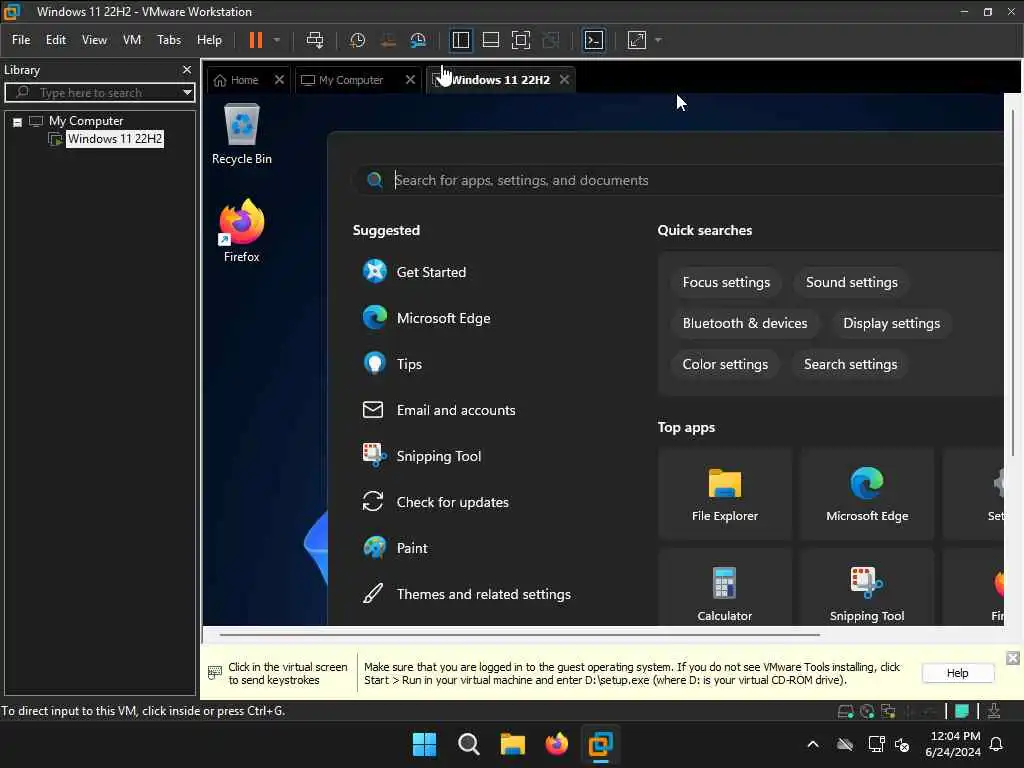Dismiss the VMware Tools notification bar
Screen dimensions: 1024x768
[1012, 658]
